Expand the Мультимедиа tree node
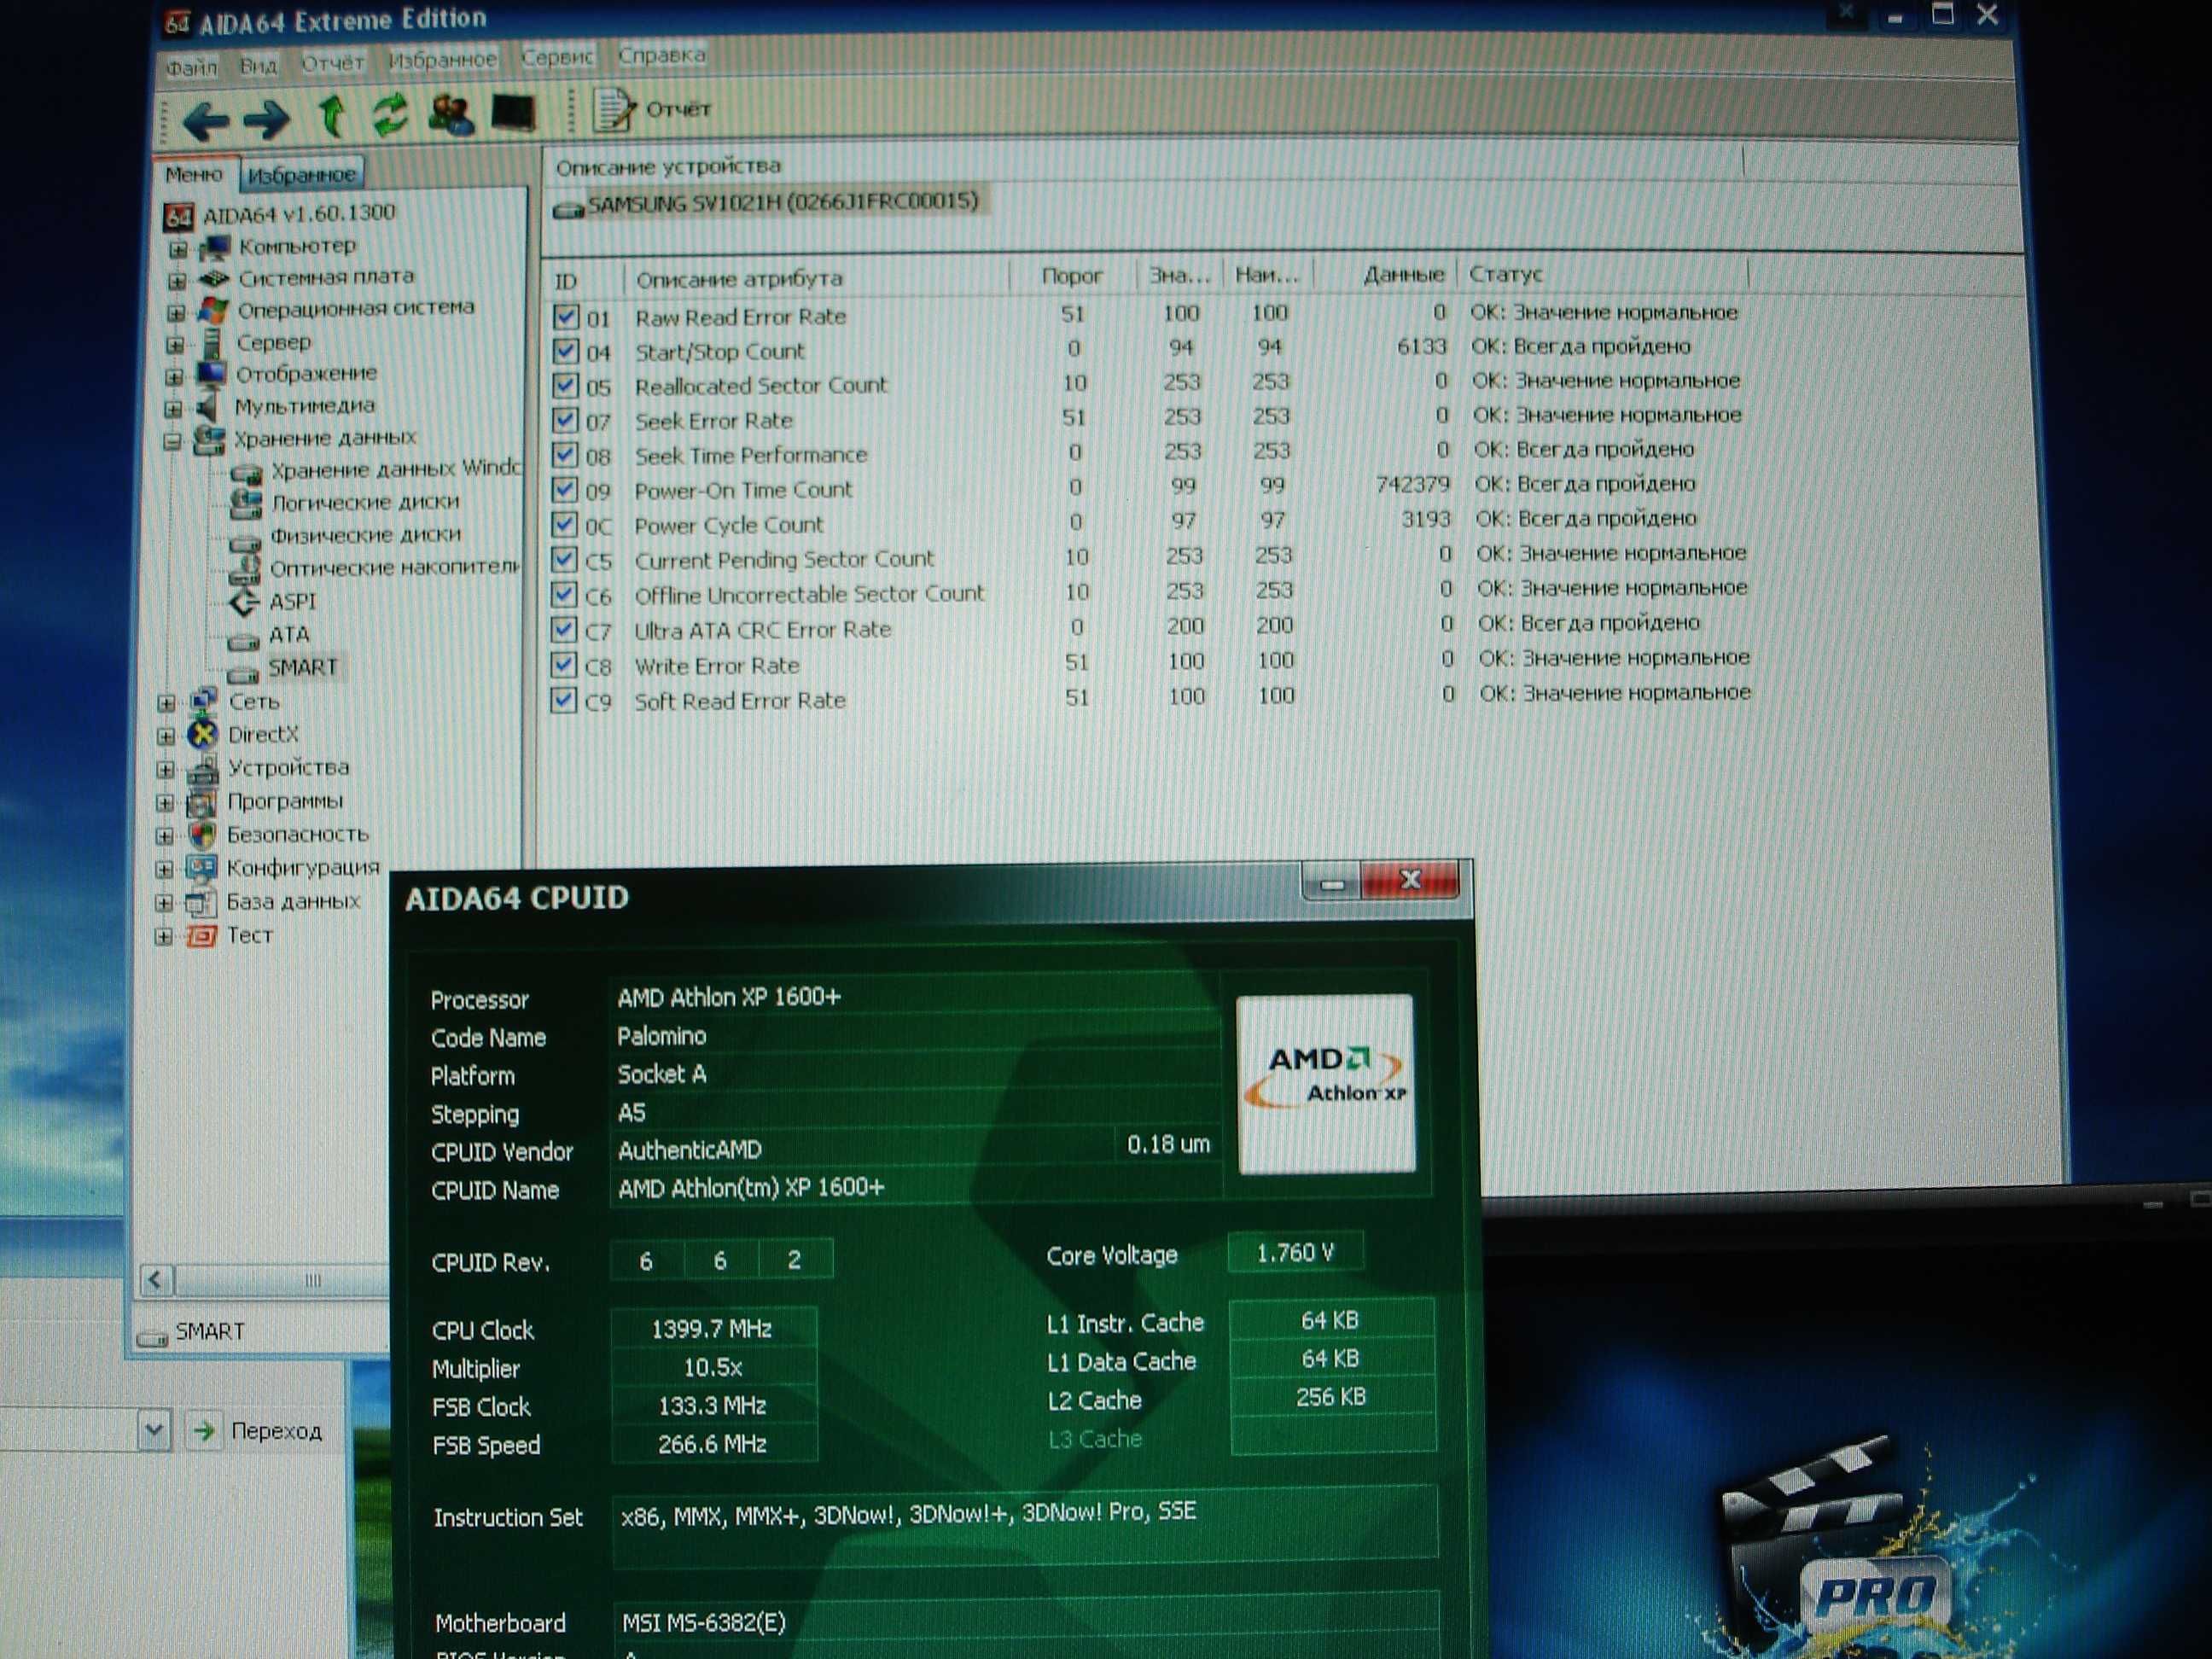This screenshot has width=2212, height=1659. (x=173, y=409)
